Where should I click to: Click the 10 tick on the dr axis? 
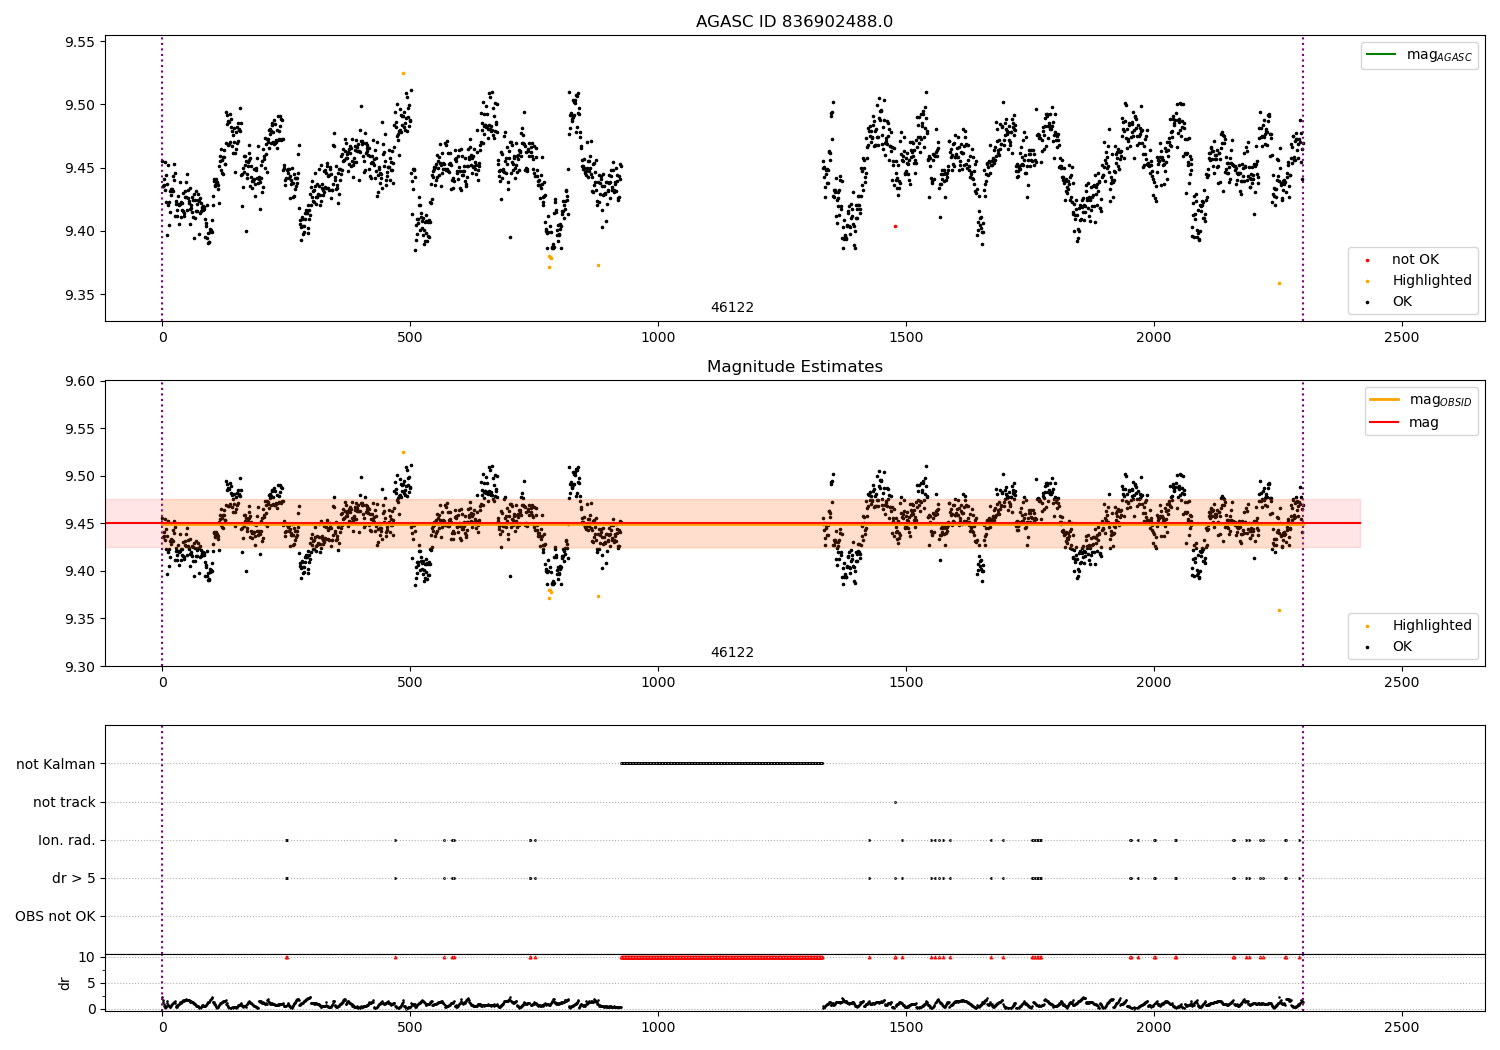[x=87, y=957]
